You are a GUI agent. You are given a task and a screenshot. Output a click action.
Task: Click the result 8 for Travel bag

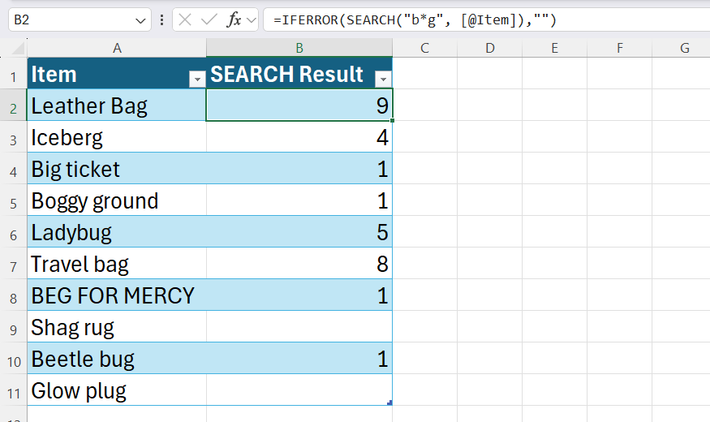tap(299, 264)
